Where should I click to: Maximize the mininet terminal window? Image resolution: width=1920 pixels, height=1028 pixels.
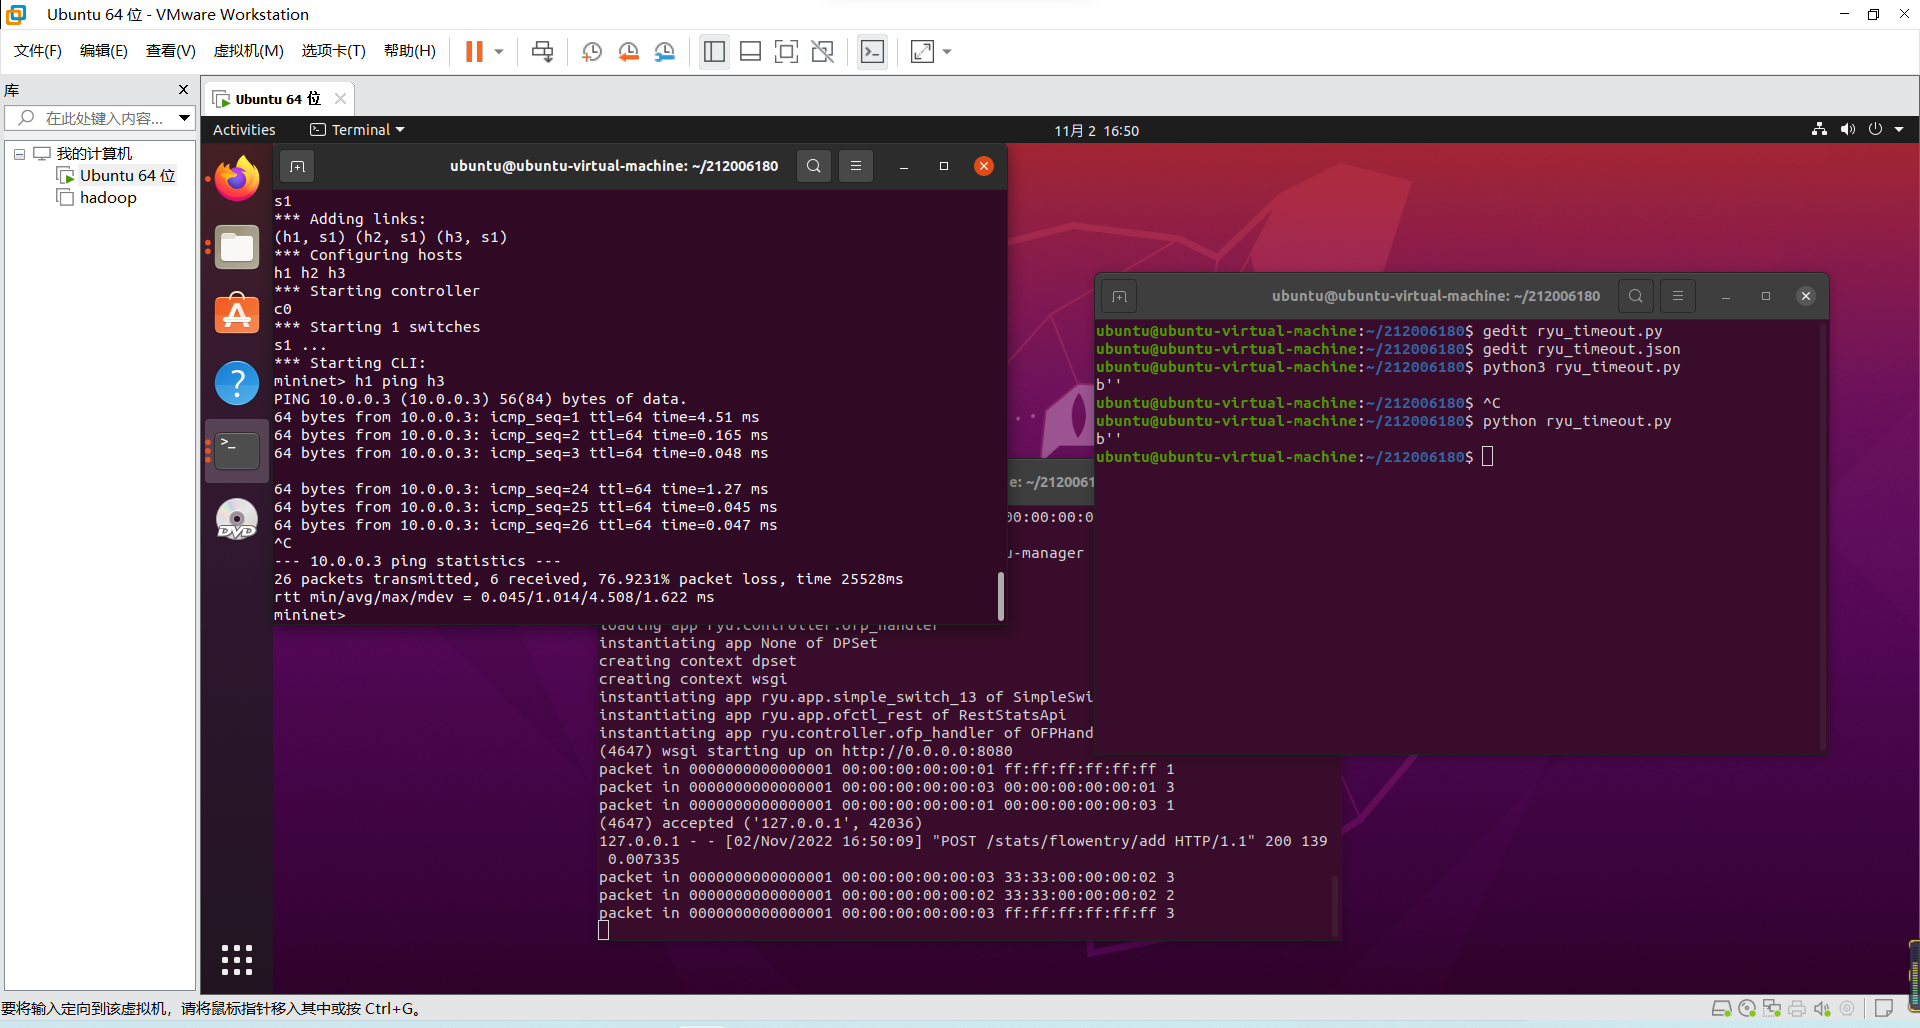tap(944, 166)
